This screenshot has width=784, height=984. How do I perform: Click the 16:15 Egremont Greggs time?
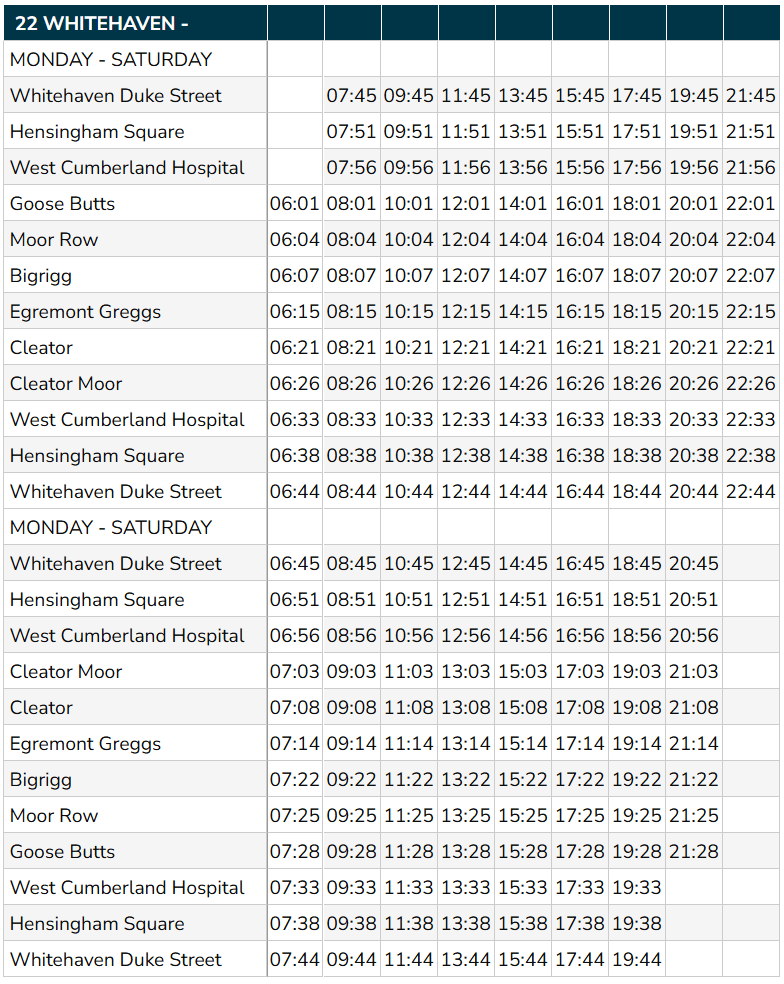tap(580, 312)
